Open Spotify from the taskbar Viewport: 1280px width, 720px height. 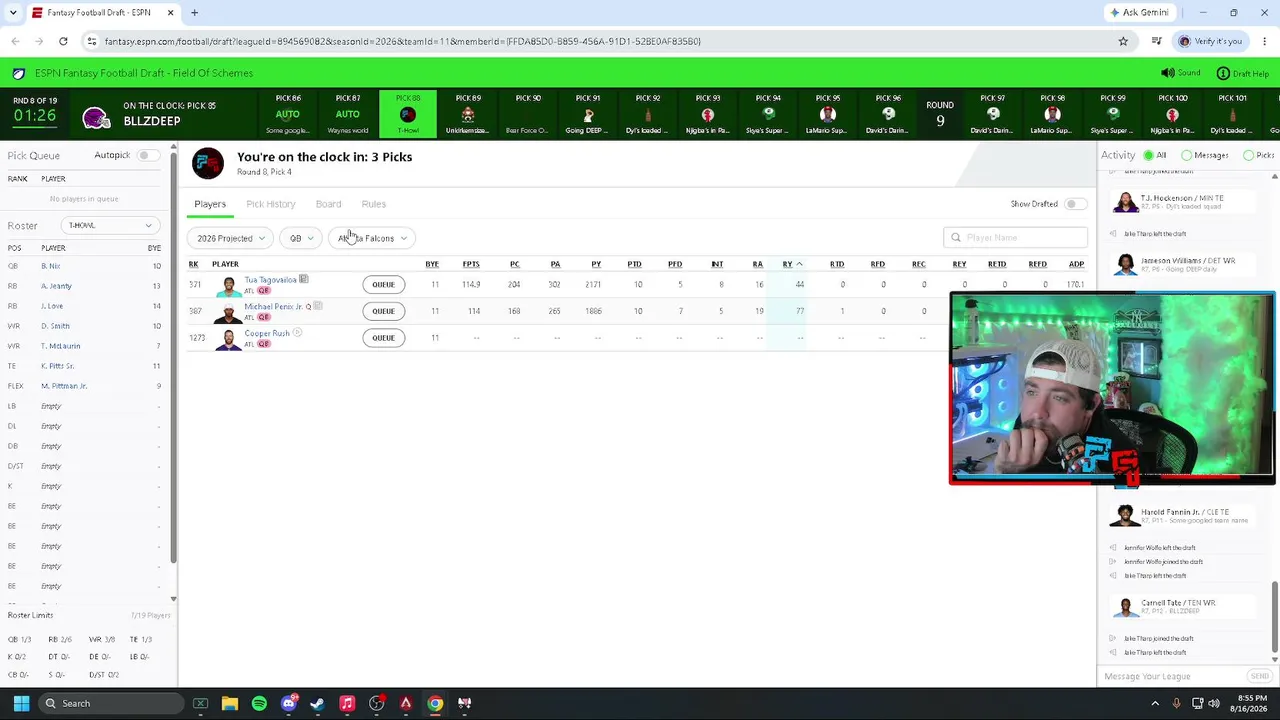(259, 703)
